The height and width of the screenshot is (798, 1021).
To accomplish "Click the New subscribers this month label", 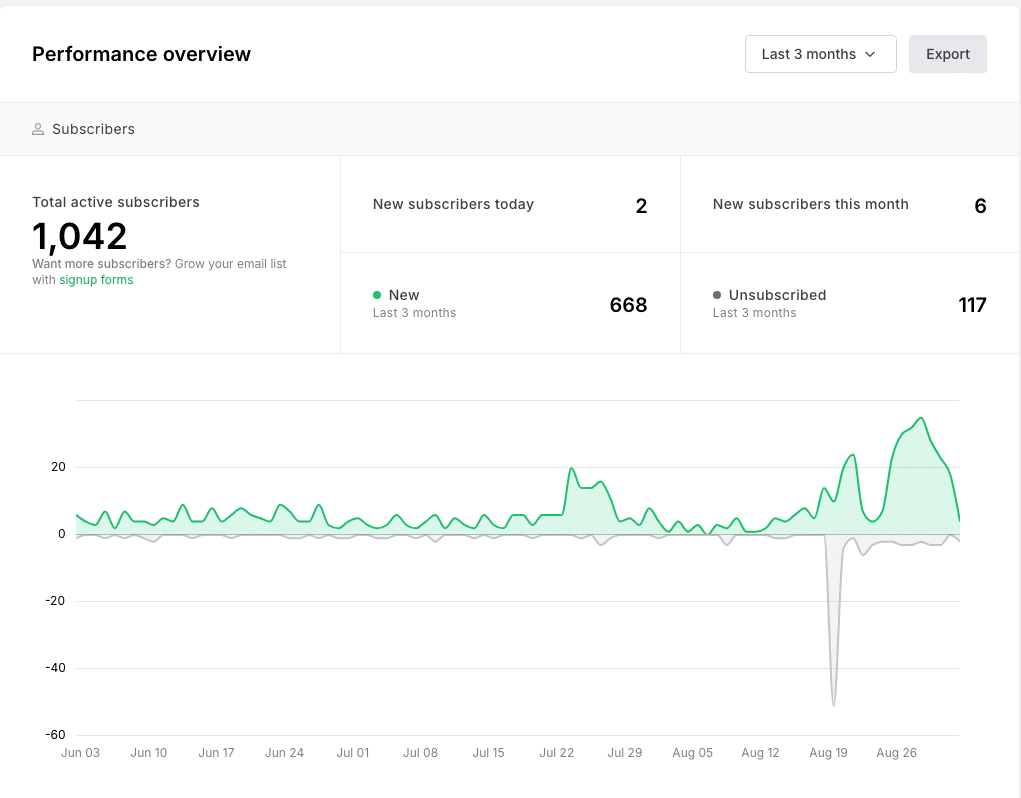I will click(810, 204).
